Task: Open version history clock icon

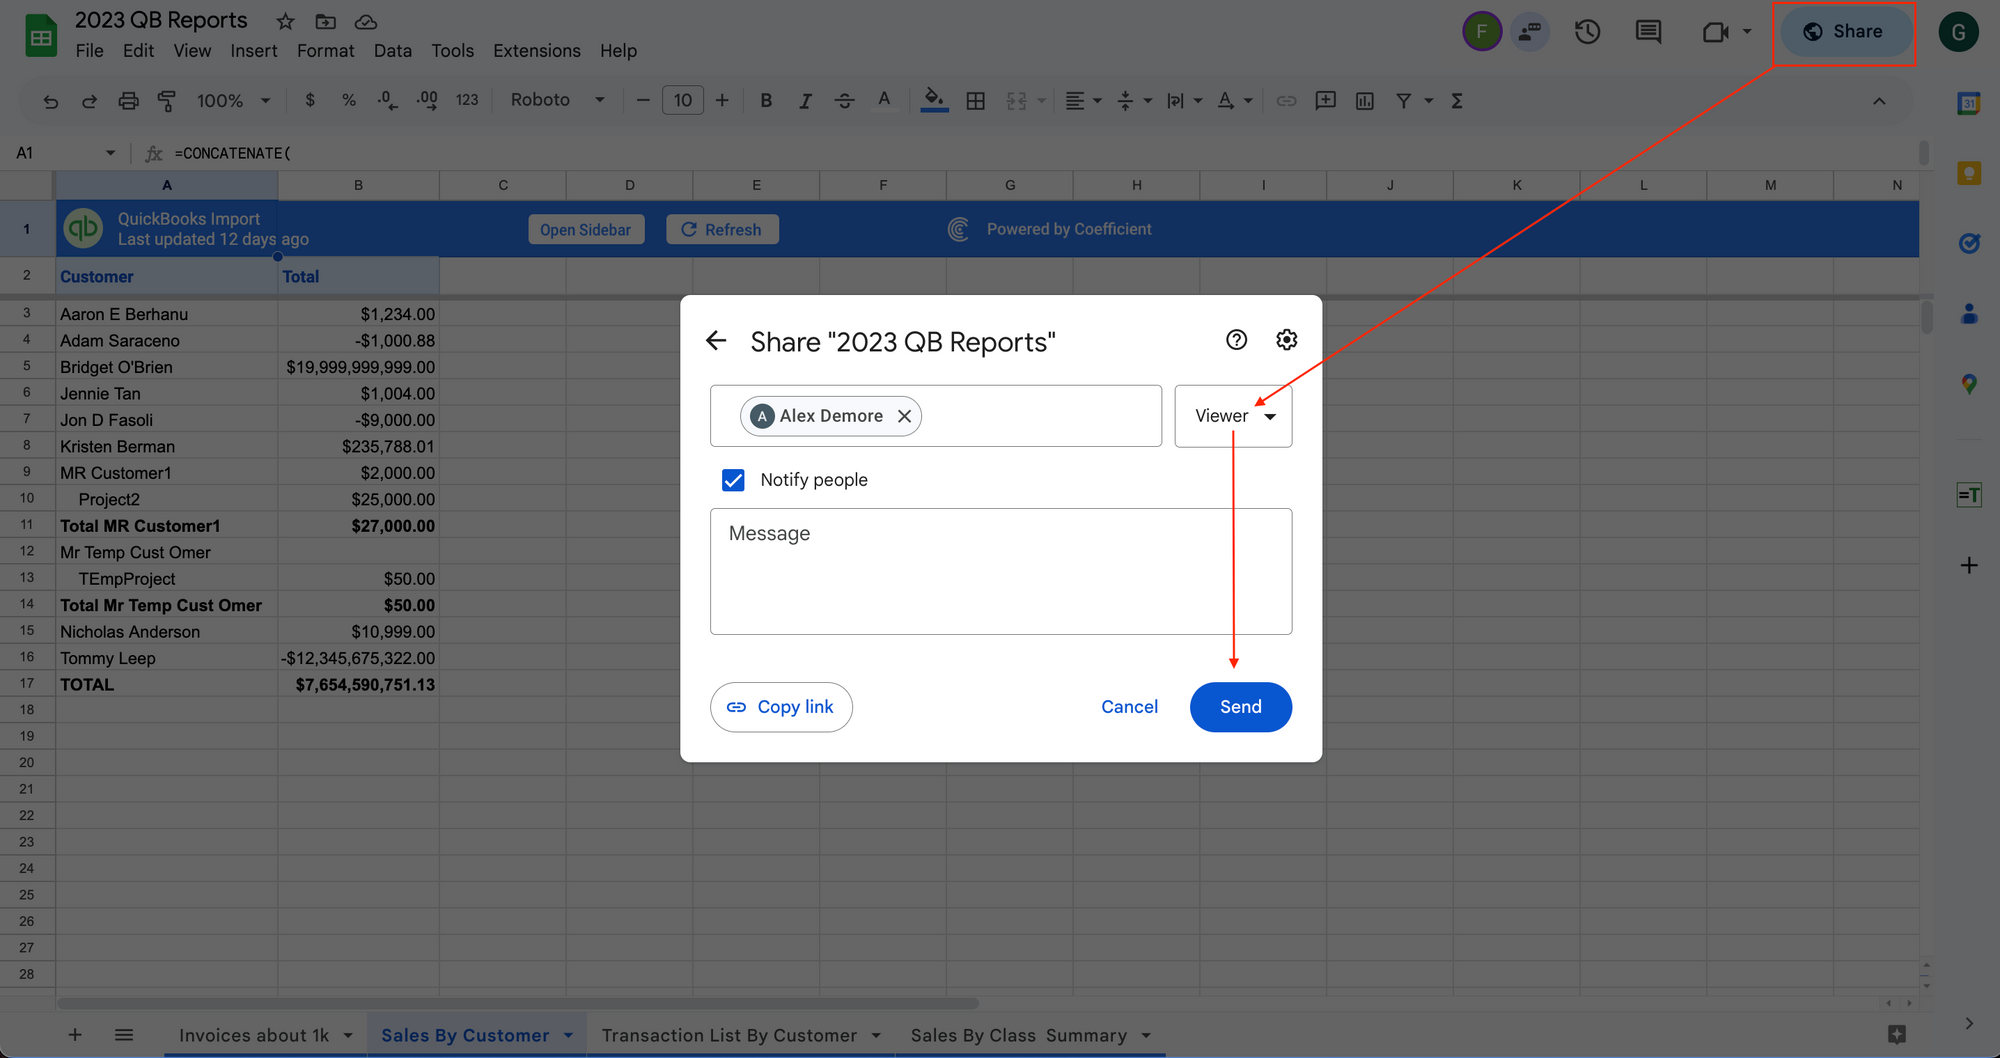Action: pos(1587,32)
